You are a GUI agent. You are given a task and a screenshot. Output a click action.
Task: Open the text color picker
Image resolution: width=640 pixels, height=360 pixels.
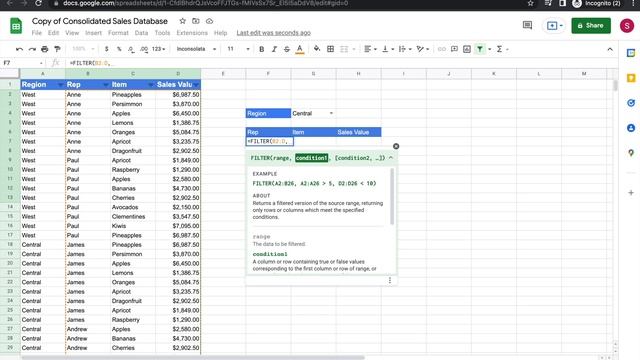click(x=300, y=49)
